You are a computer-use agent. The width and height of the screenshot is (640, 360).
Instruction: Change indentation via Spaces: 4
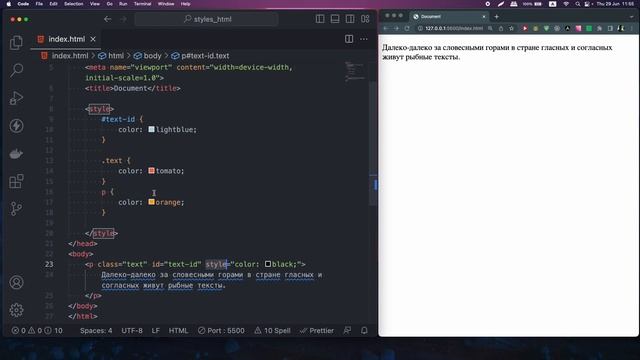(96, 331)
